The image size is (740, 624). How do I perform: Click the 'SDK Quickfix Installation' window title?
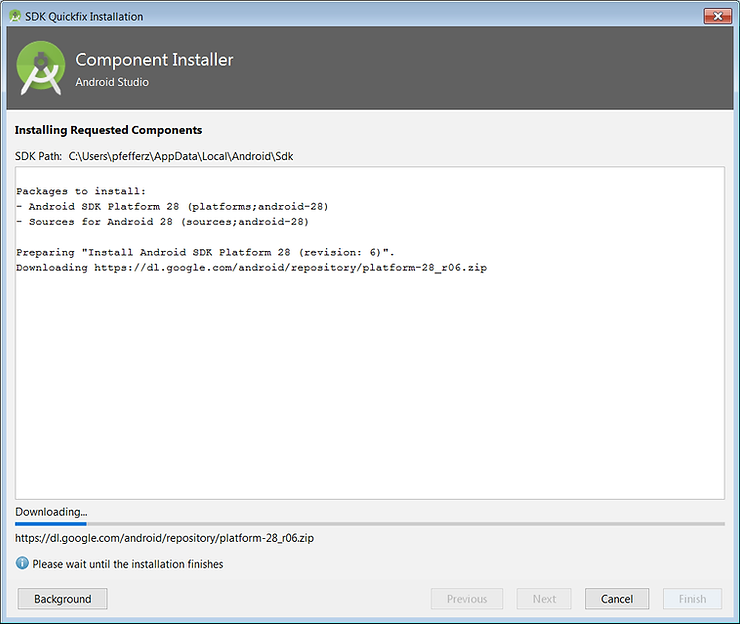click(x=84, y=17)
